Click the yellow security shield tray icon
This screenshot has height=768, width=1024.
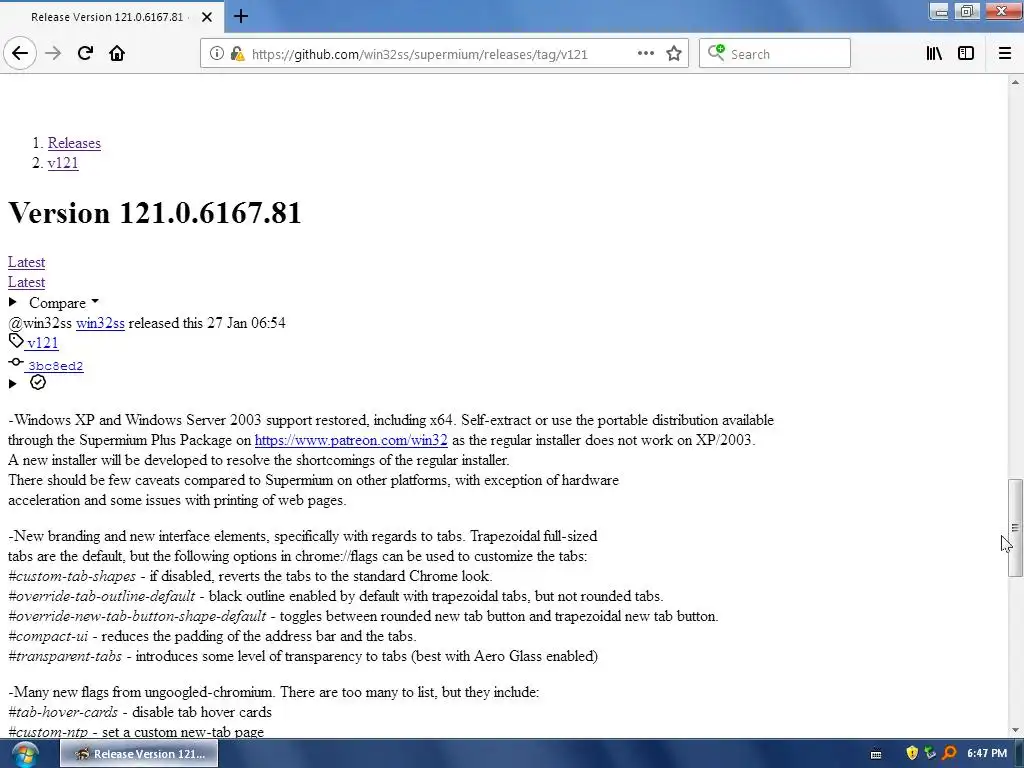point(912,754)
